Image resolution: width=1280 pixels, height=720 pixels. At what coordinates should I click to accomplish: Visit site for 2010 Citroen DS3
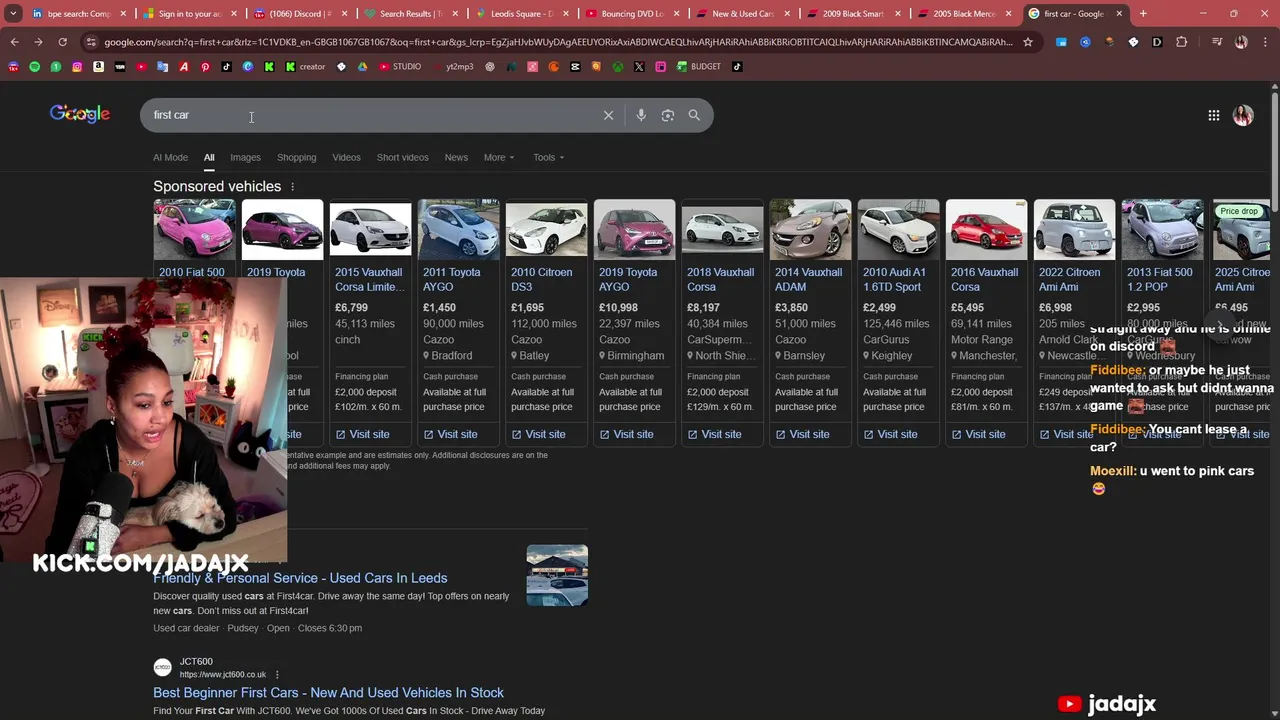[x=539, y=434]
